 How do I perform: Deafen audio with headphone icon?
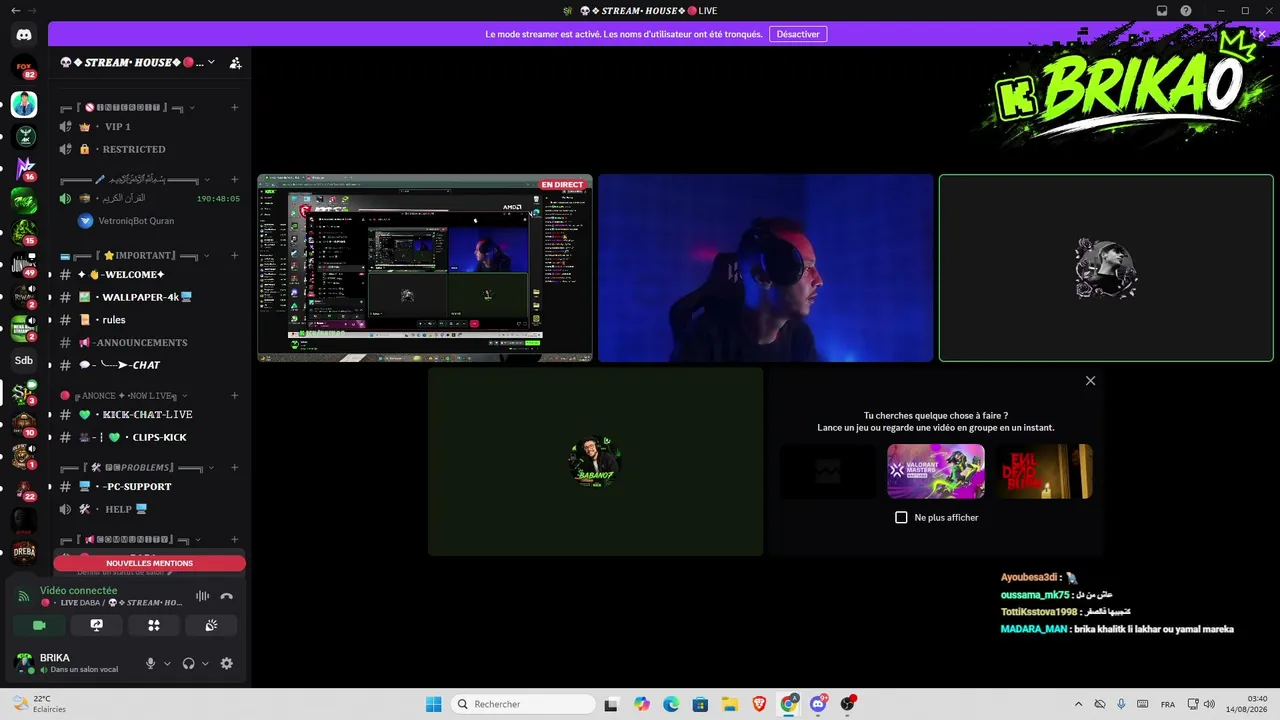pyautogui.click(x=189, y=663)
